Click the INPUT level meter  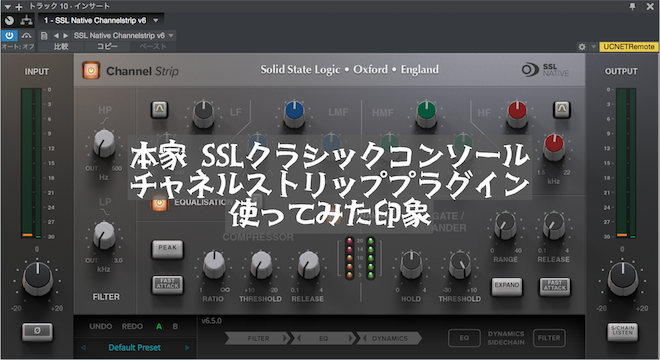click(x=32, y=163)
